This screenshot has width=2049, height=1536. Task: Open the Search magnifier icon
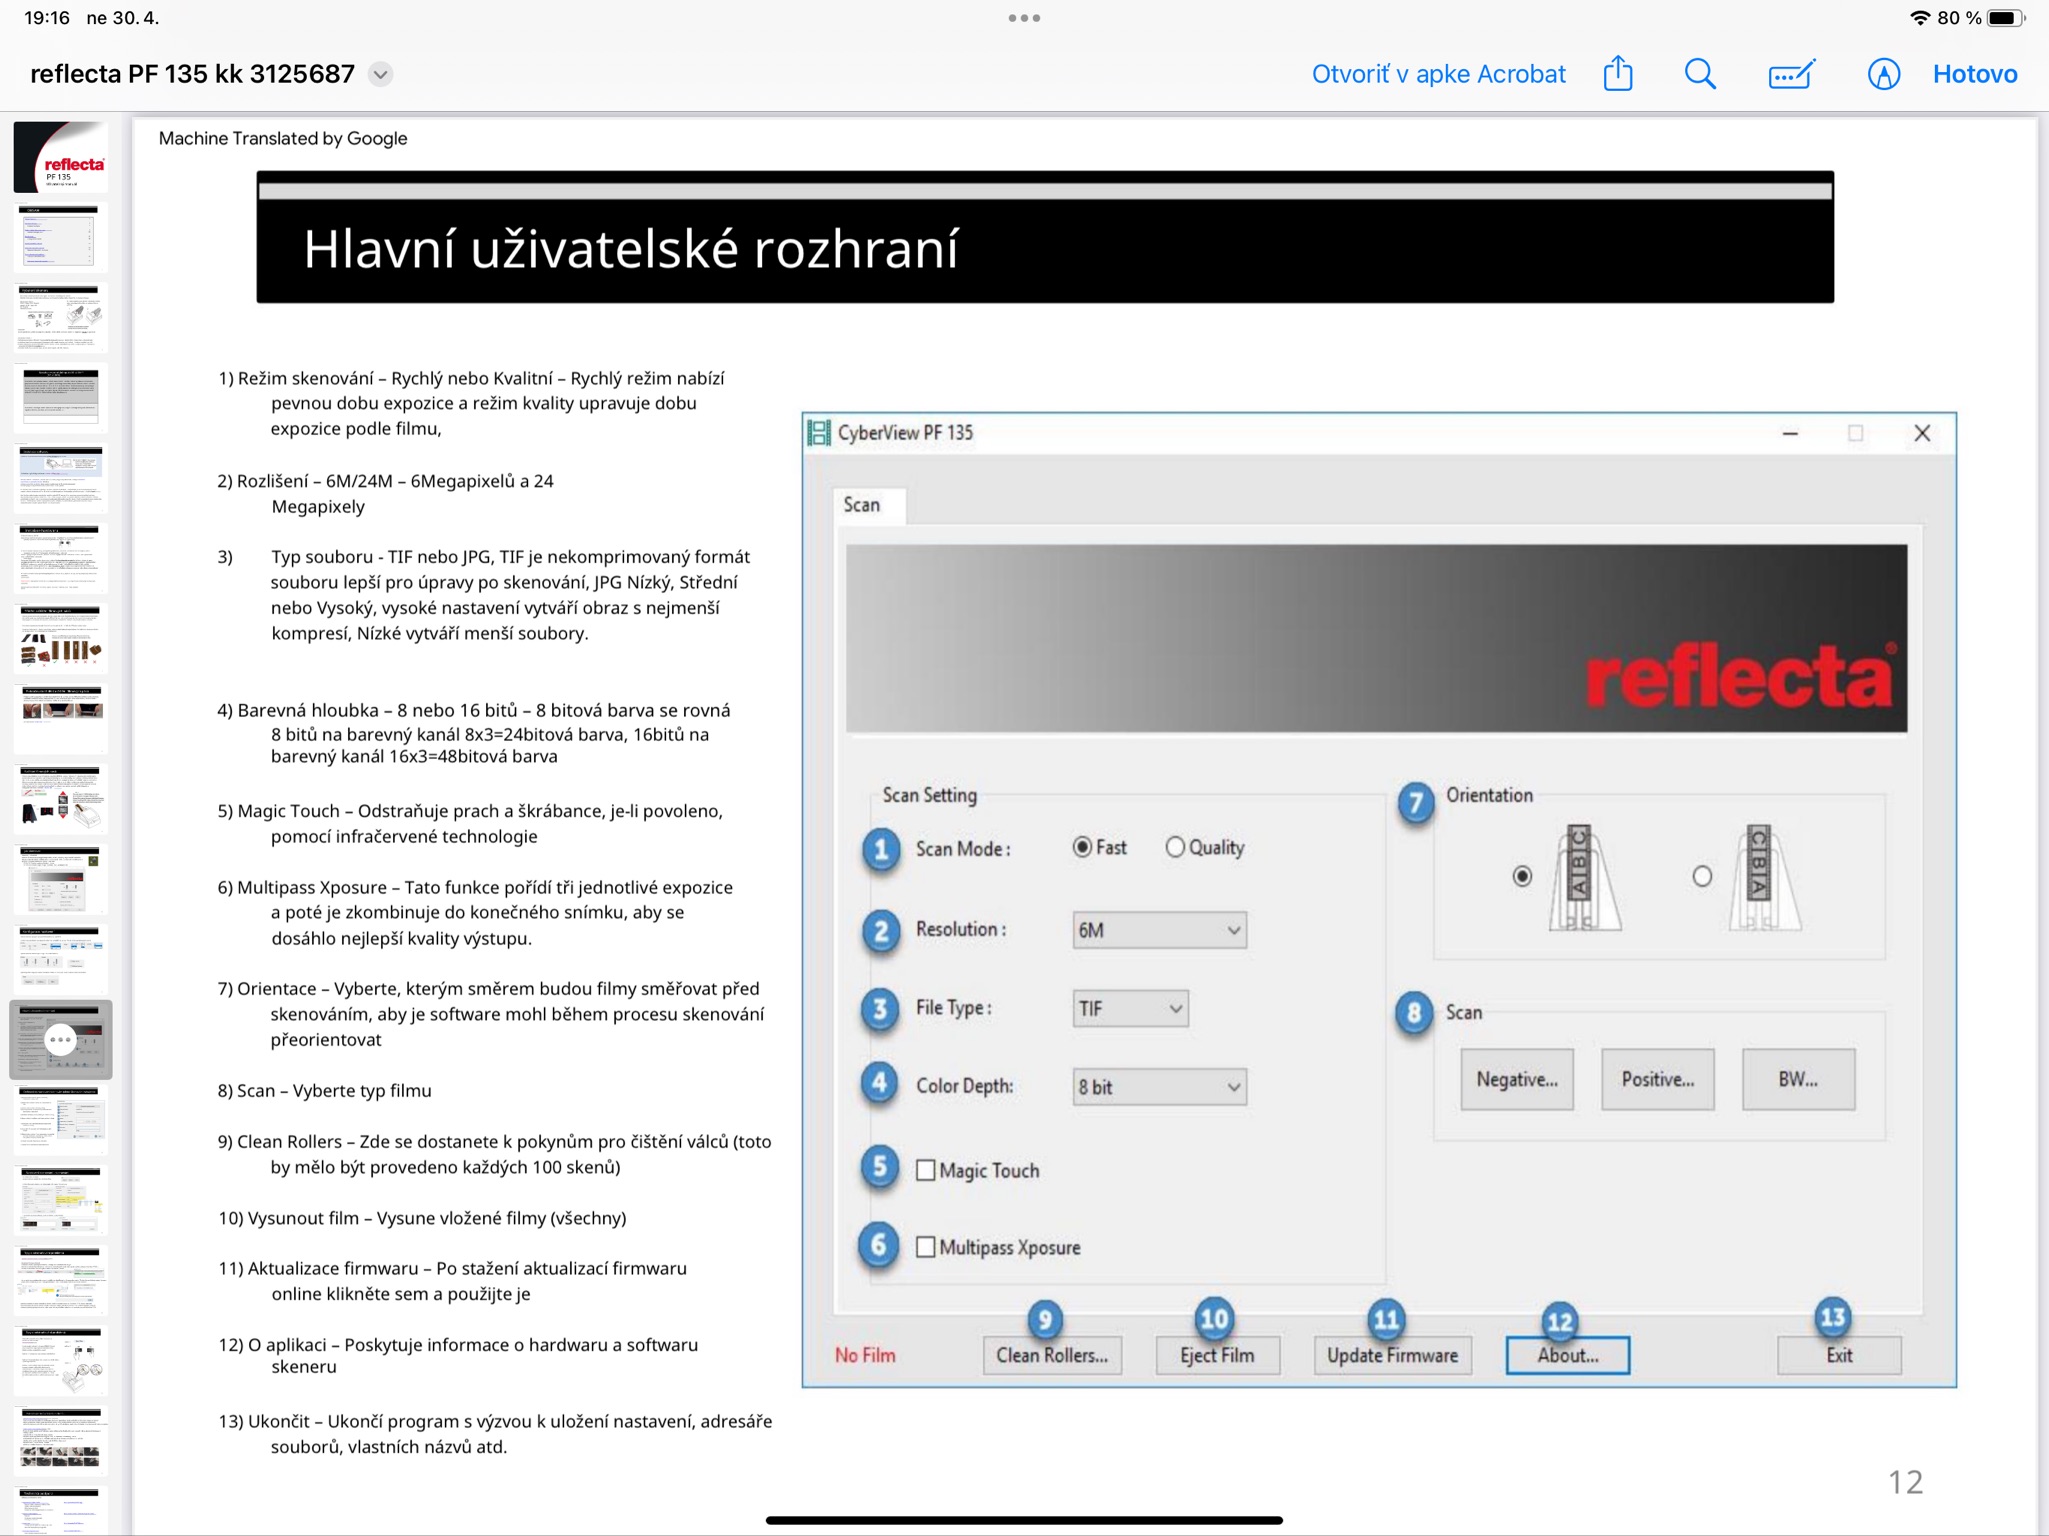click(1700, 74)
